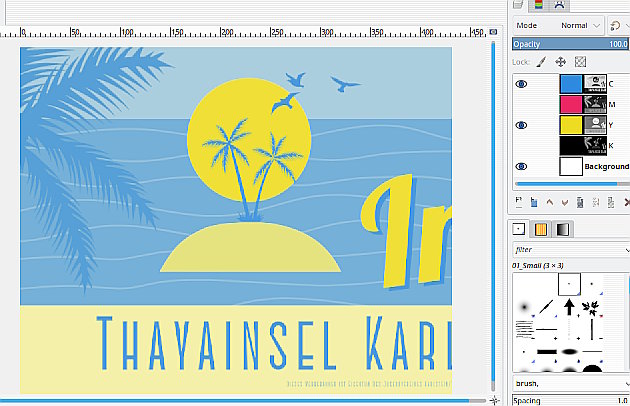630x406 pixels.
Task: Switch to the Channels tab
Action: [x=538, y=5]
